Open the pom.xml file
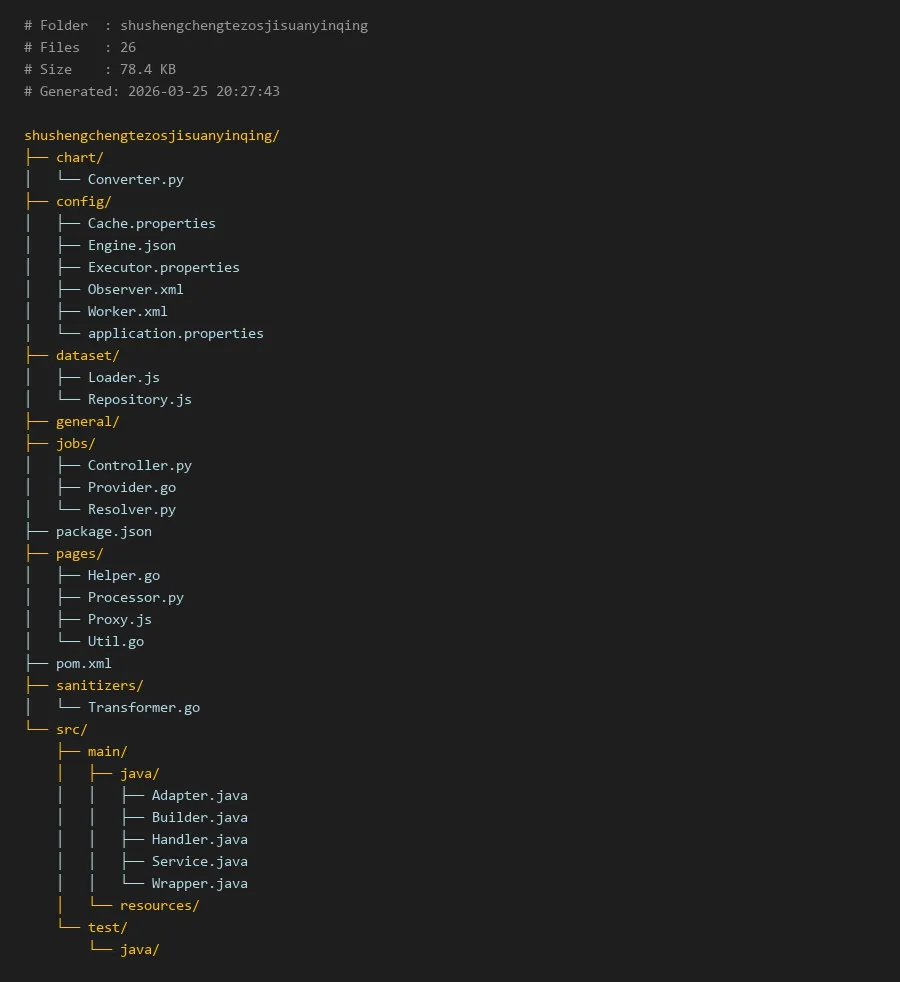Image resolution: width=900 pixels, height=982 pixels. (83, 663)
